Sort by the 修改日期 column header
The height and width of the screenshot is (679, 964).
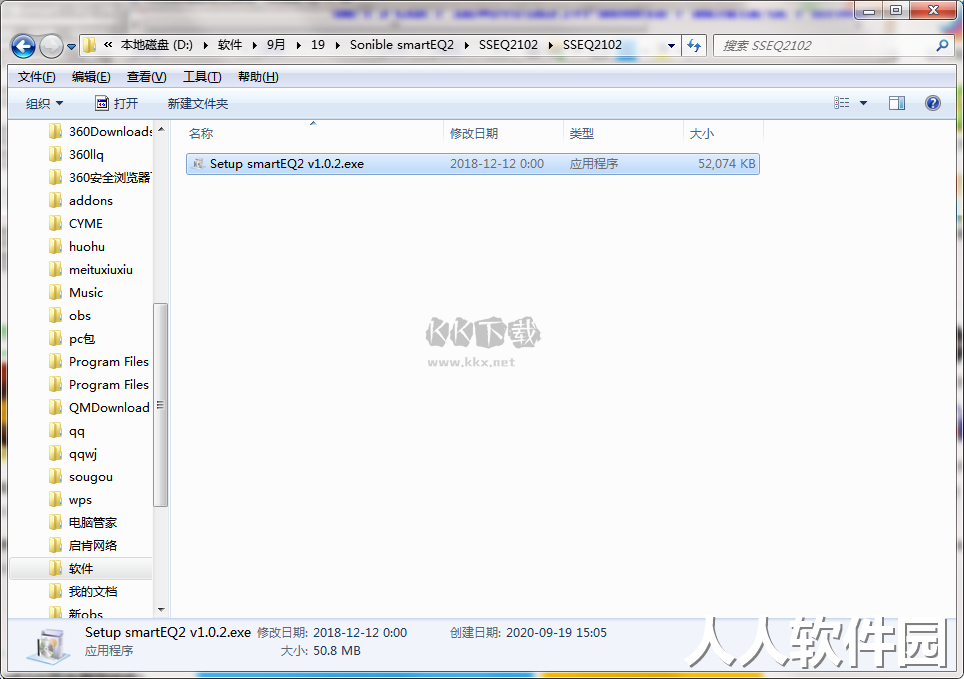tap(473, 133)
